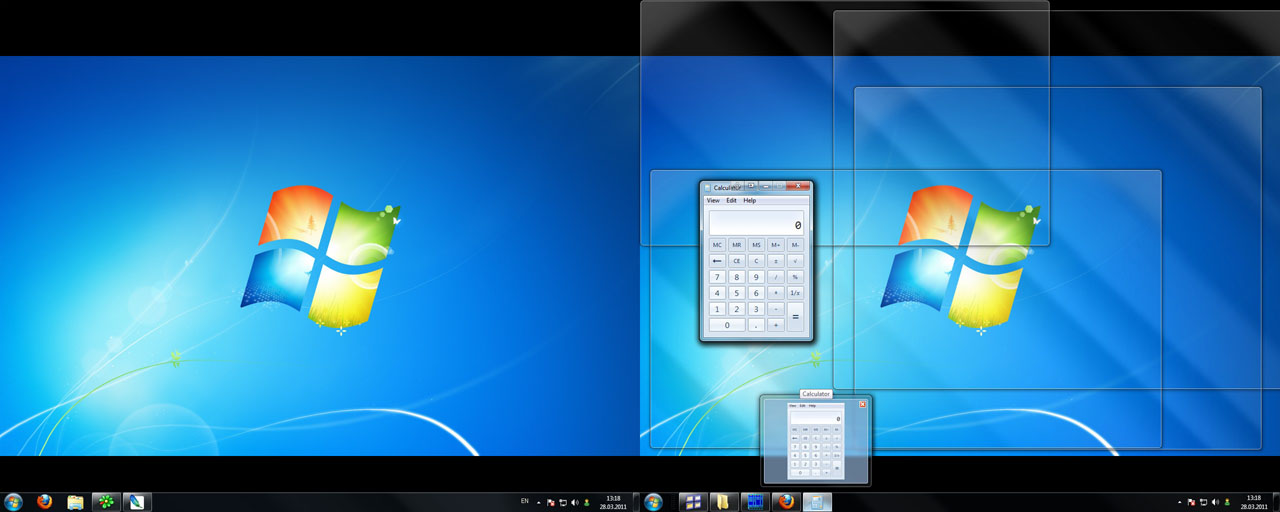The height and width of the screenshot is (512, 1280).
Task: Click the CE clear entry button
Action: [x=737, y=261]
